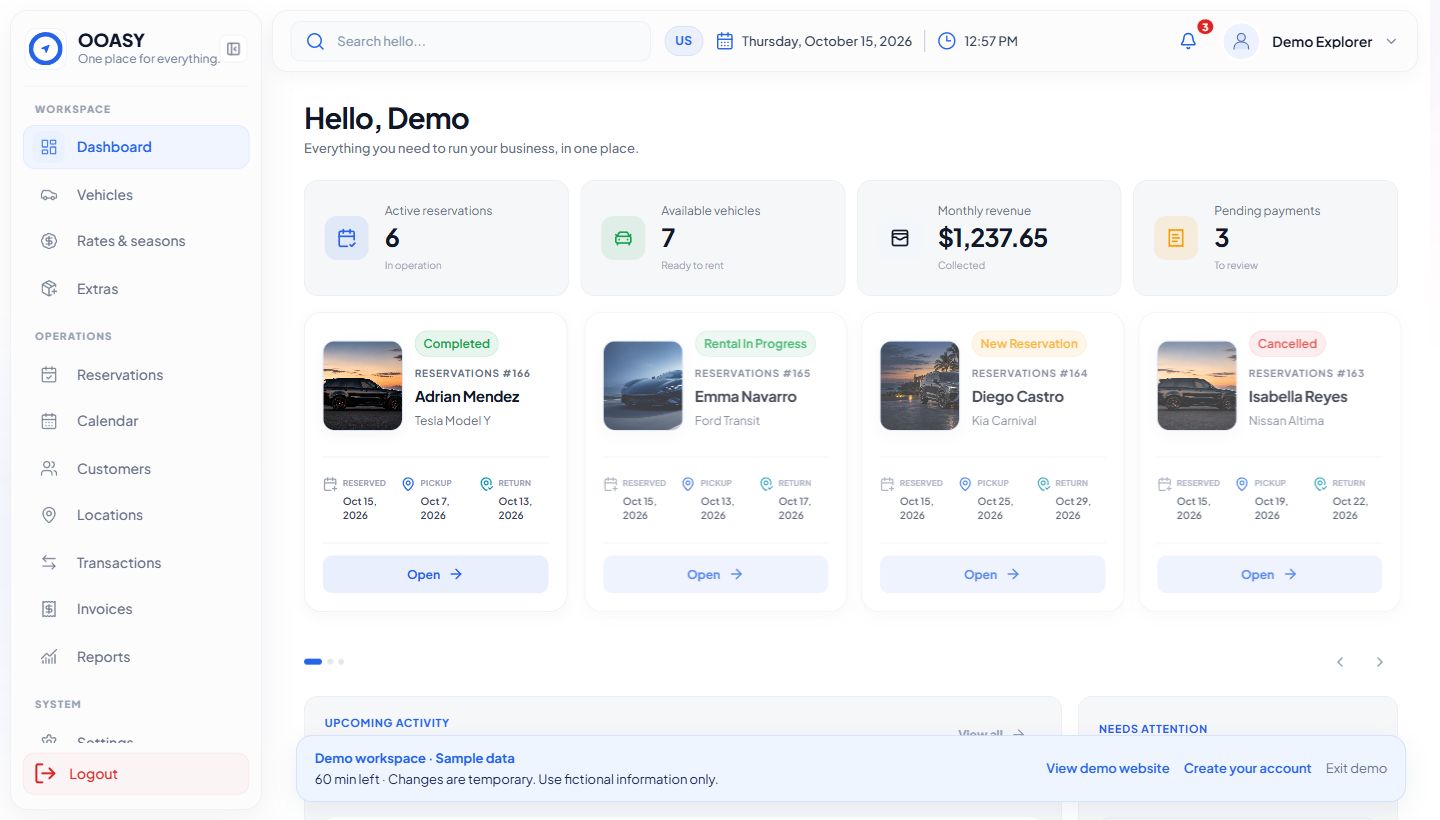1440x820 pixels.
Task: Click the calendar icon beside the date
Action: 725,41
